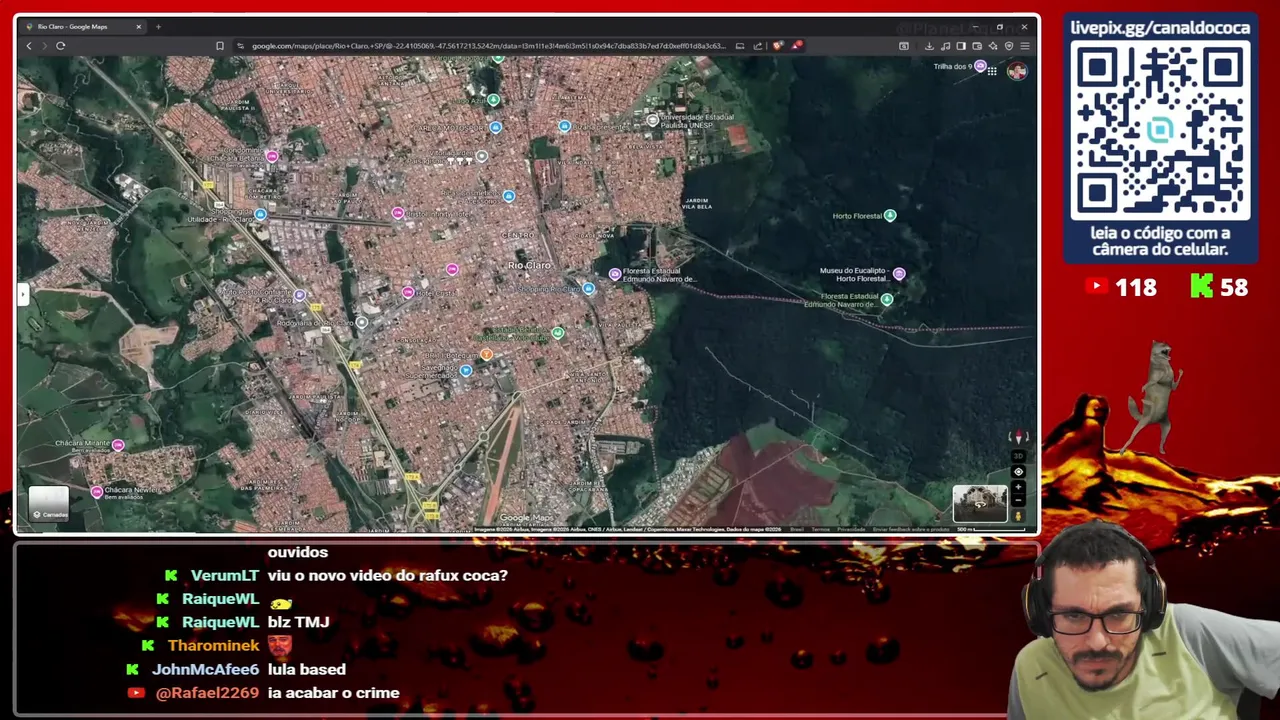
Task: Click the google.com/maps address bar
Action: click(x=488, y=46)
